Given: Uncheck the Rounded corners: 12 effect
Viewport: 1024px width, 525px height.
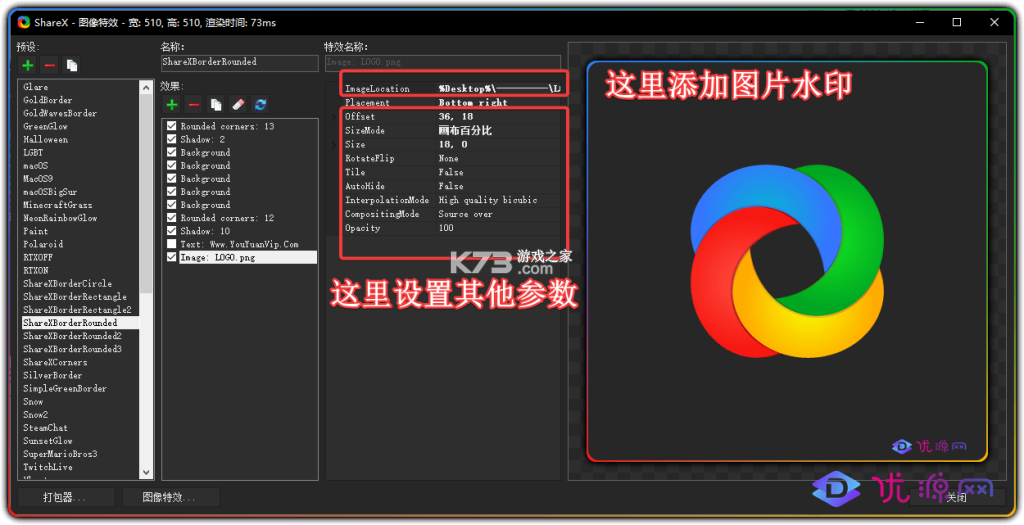Looking at the screenshot, I should (172, 217).
